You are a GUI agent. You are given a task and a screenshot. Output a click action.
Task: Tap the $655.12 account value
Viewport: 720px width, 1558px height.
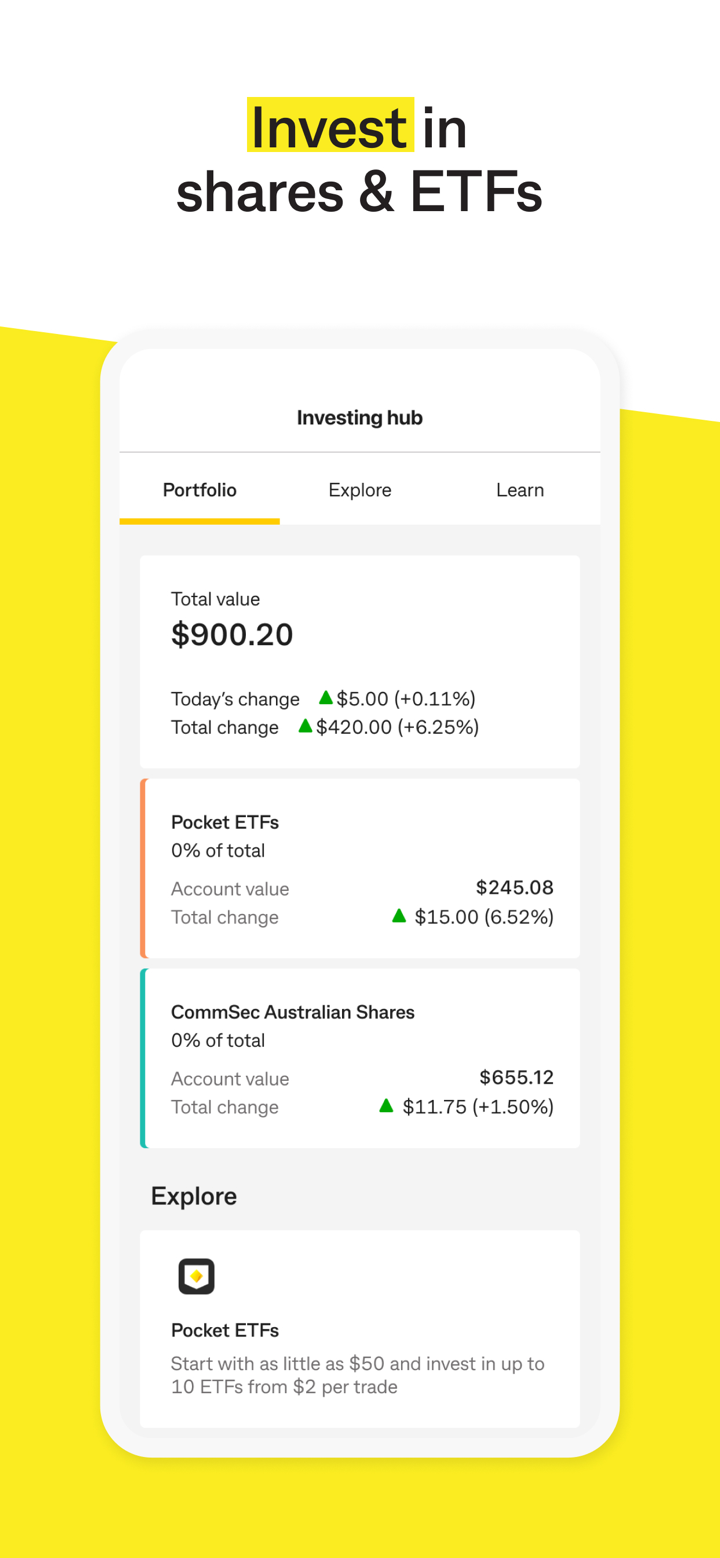(x=516, y=1077)
